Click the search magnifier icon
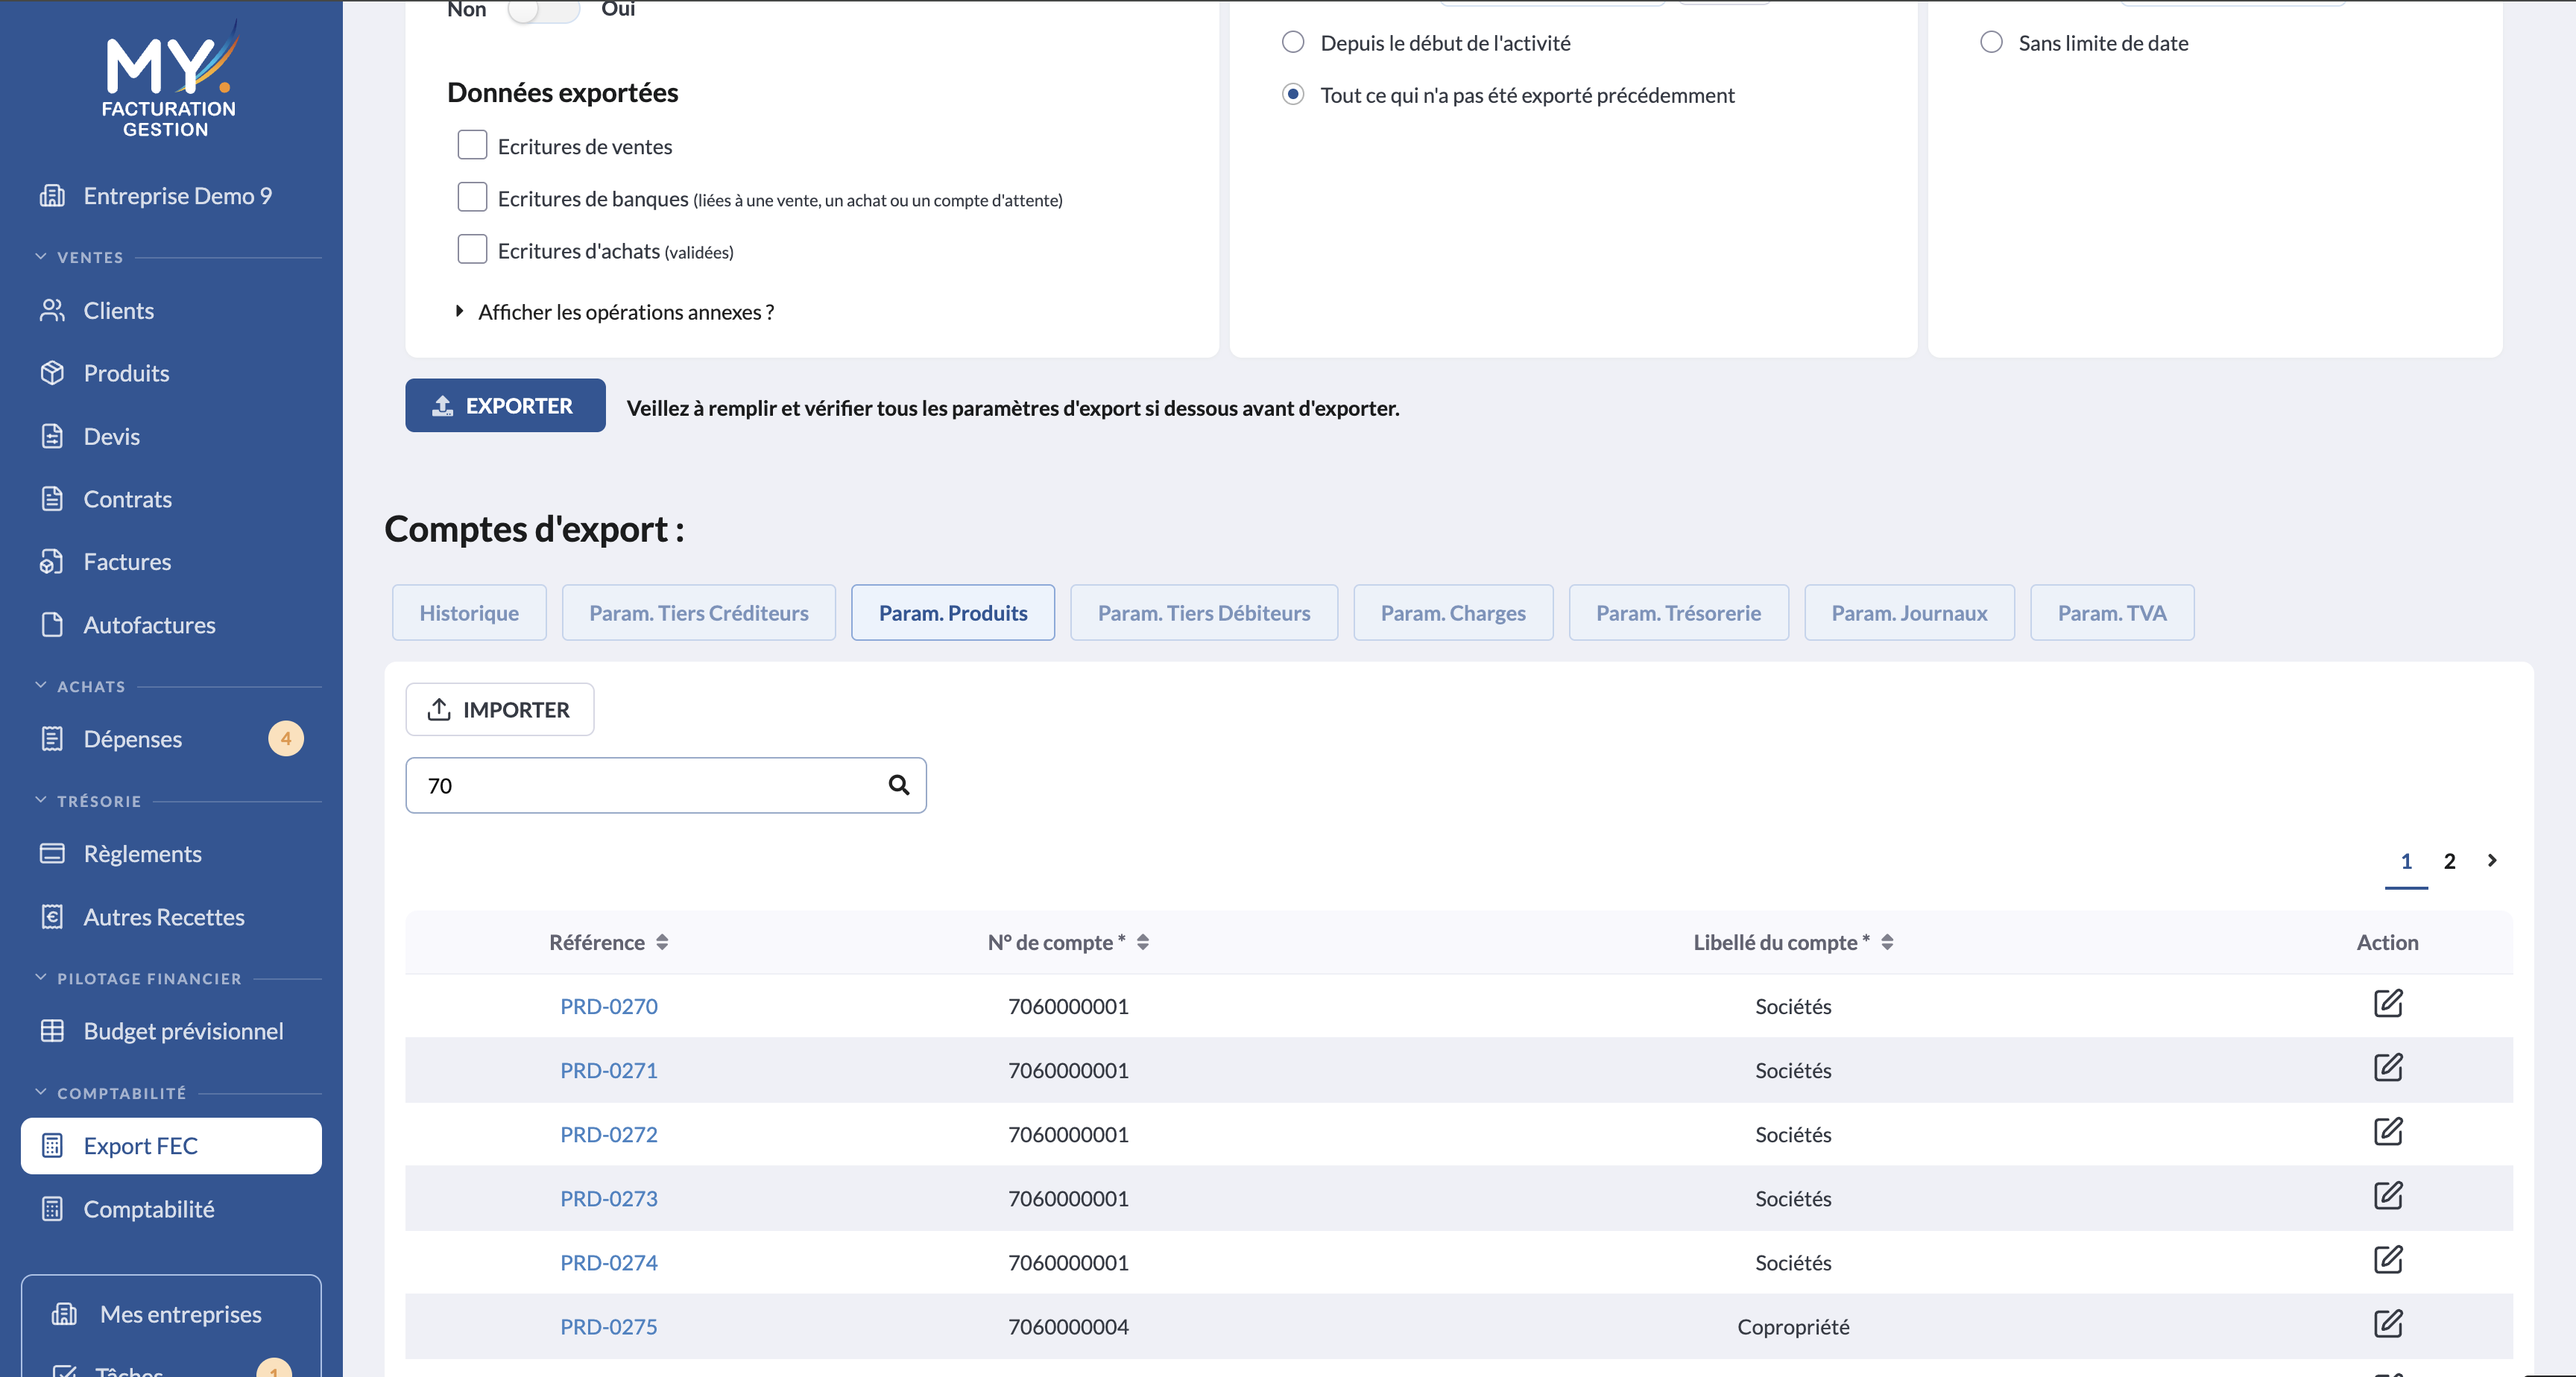 pyautogui.click(x=899, y=785)
